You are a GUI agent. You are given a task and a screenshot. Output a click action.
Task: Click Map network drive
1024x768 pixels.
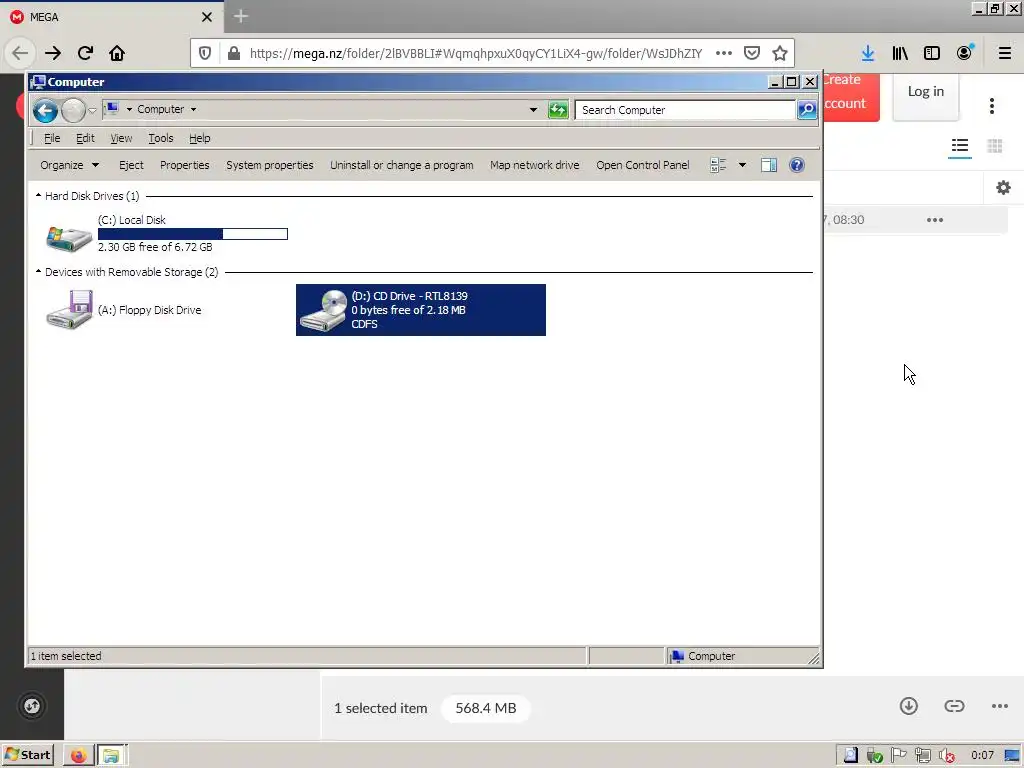tap(535, 165)
